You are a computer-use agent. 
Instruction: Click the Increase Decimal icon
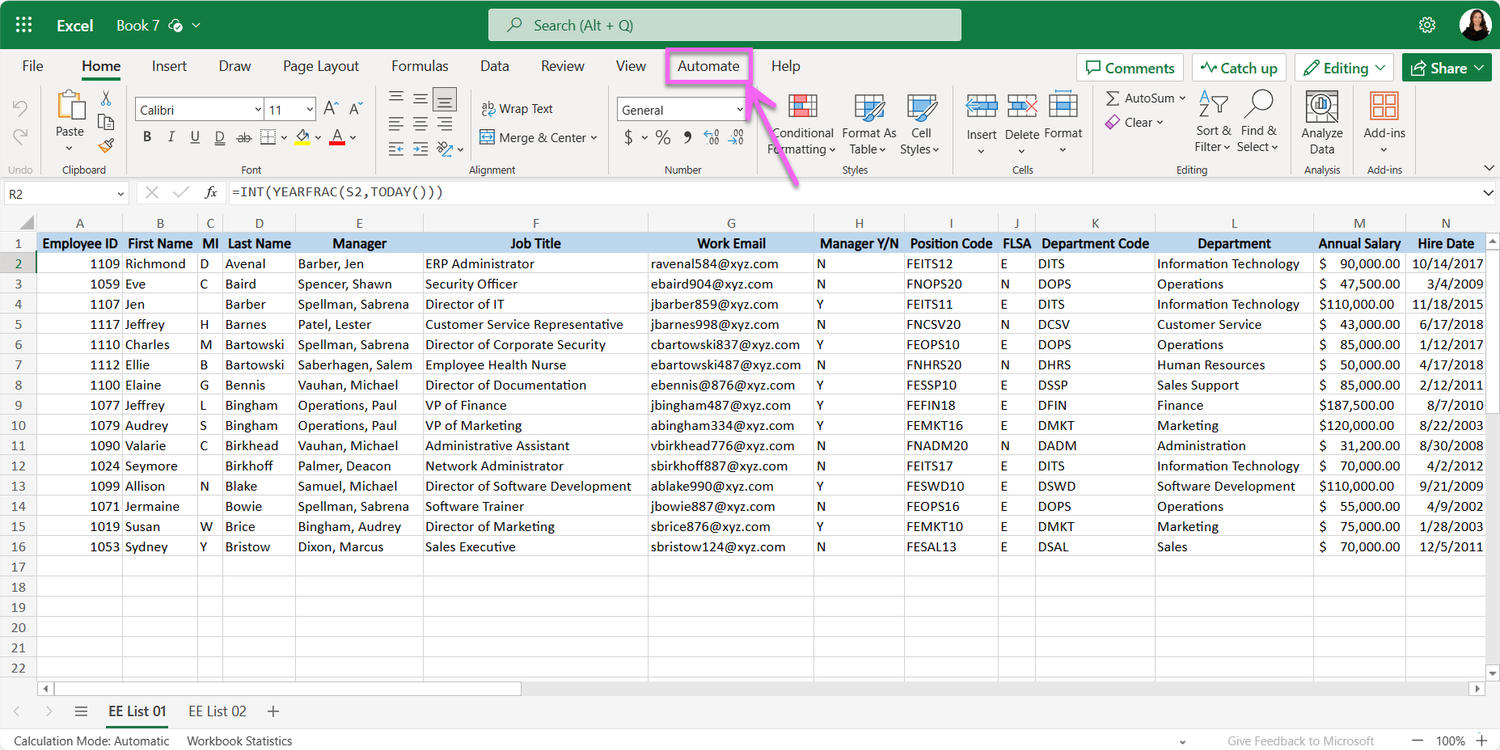point(710,137)
